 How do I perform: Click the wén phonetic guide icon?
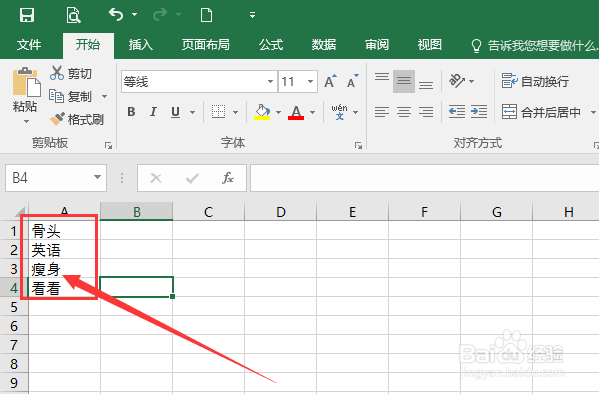[339, 112]
